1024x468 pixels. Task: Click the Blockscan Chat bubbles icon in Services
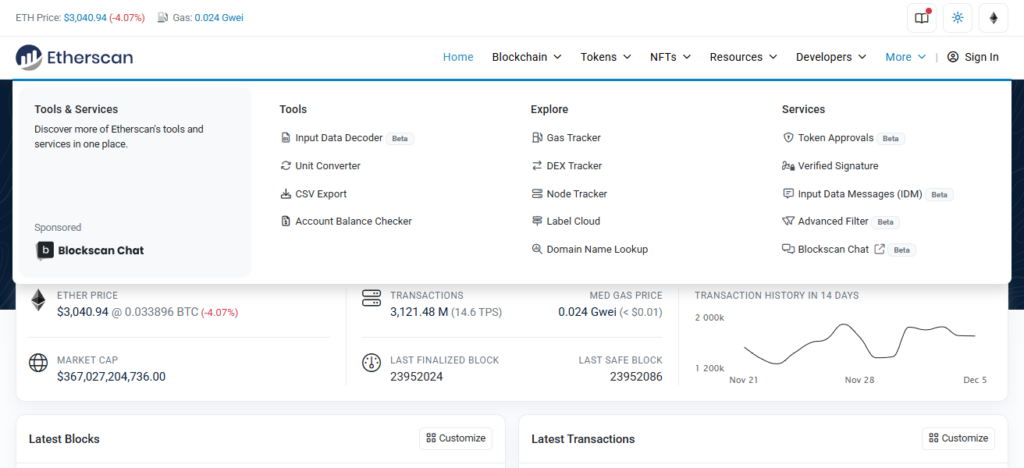788,249
